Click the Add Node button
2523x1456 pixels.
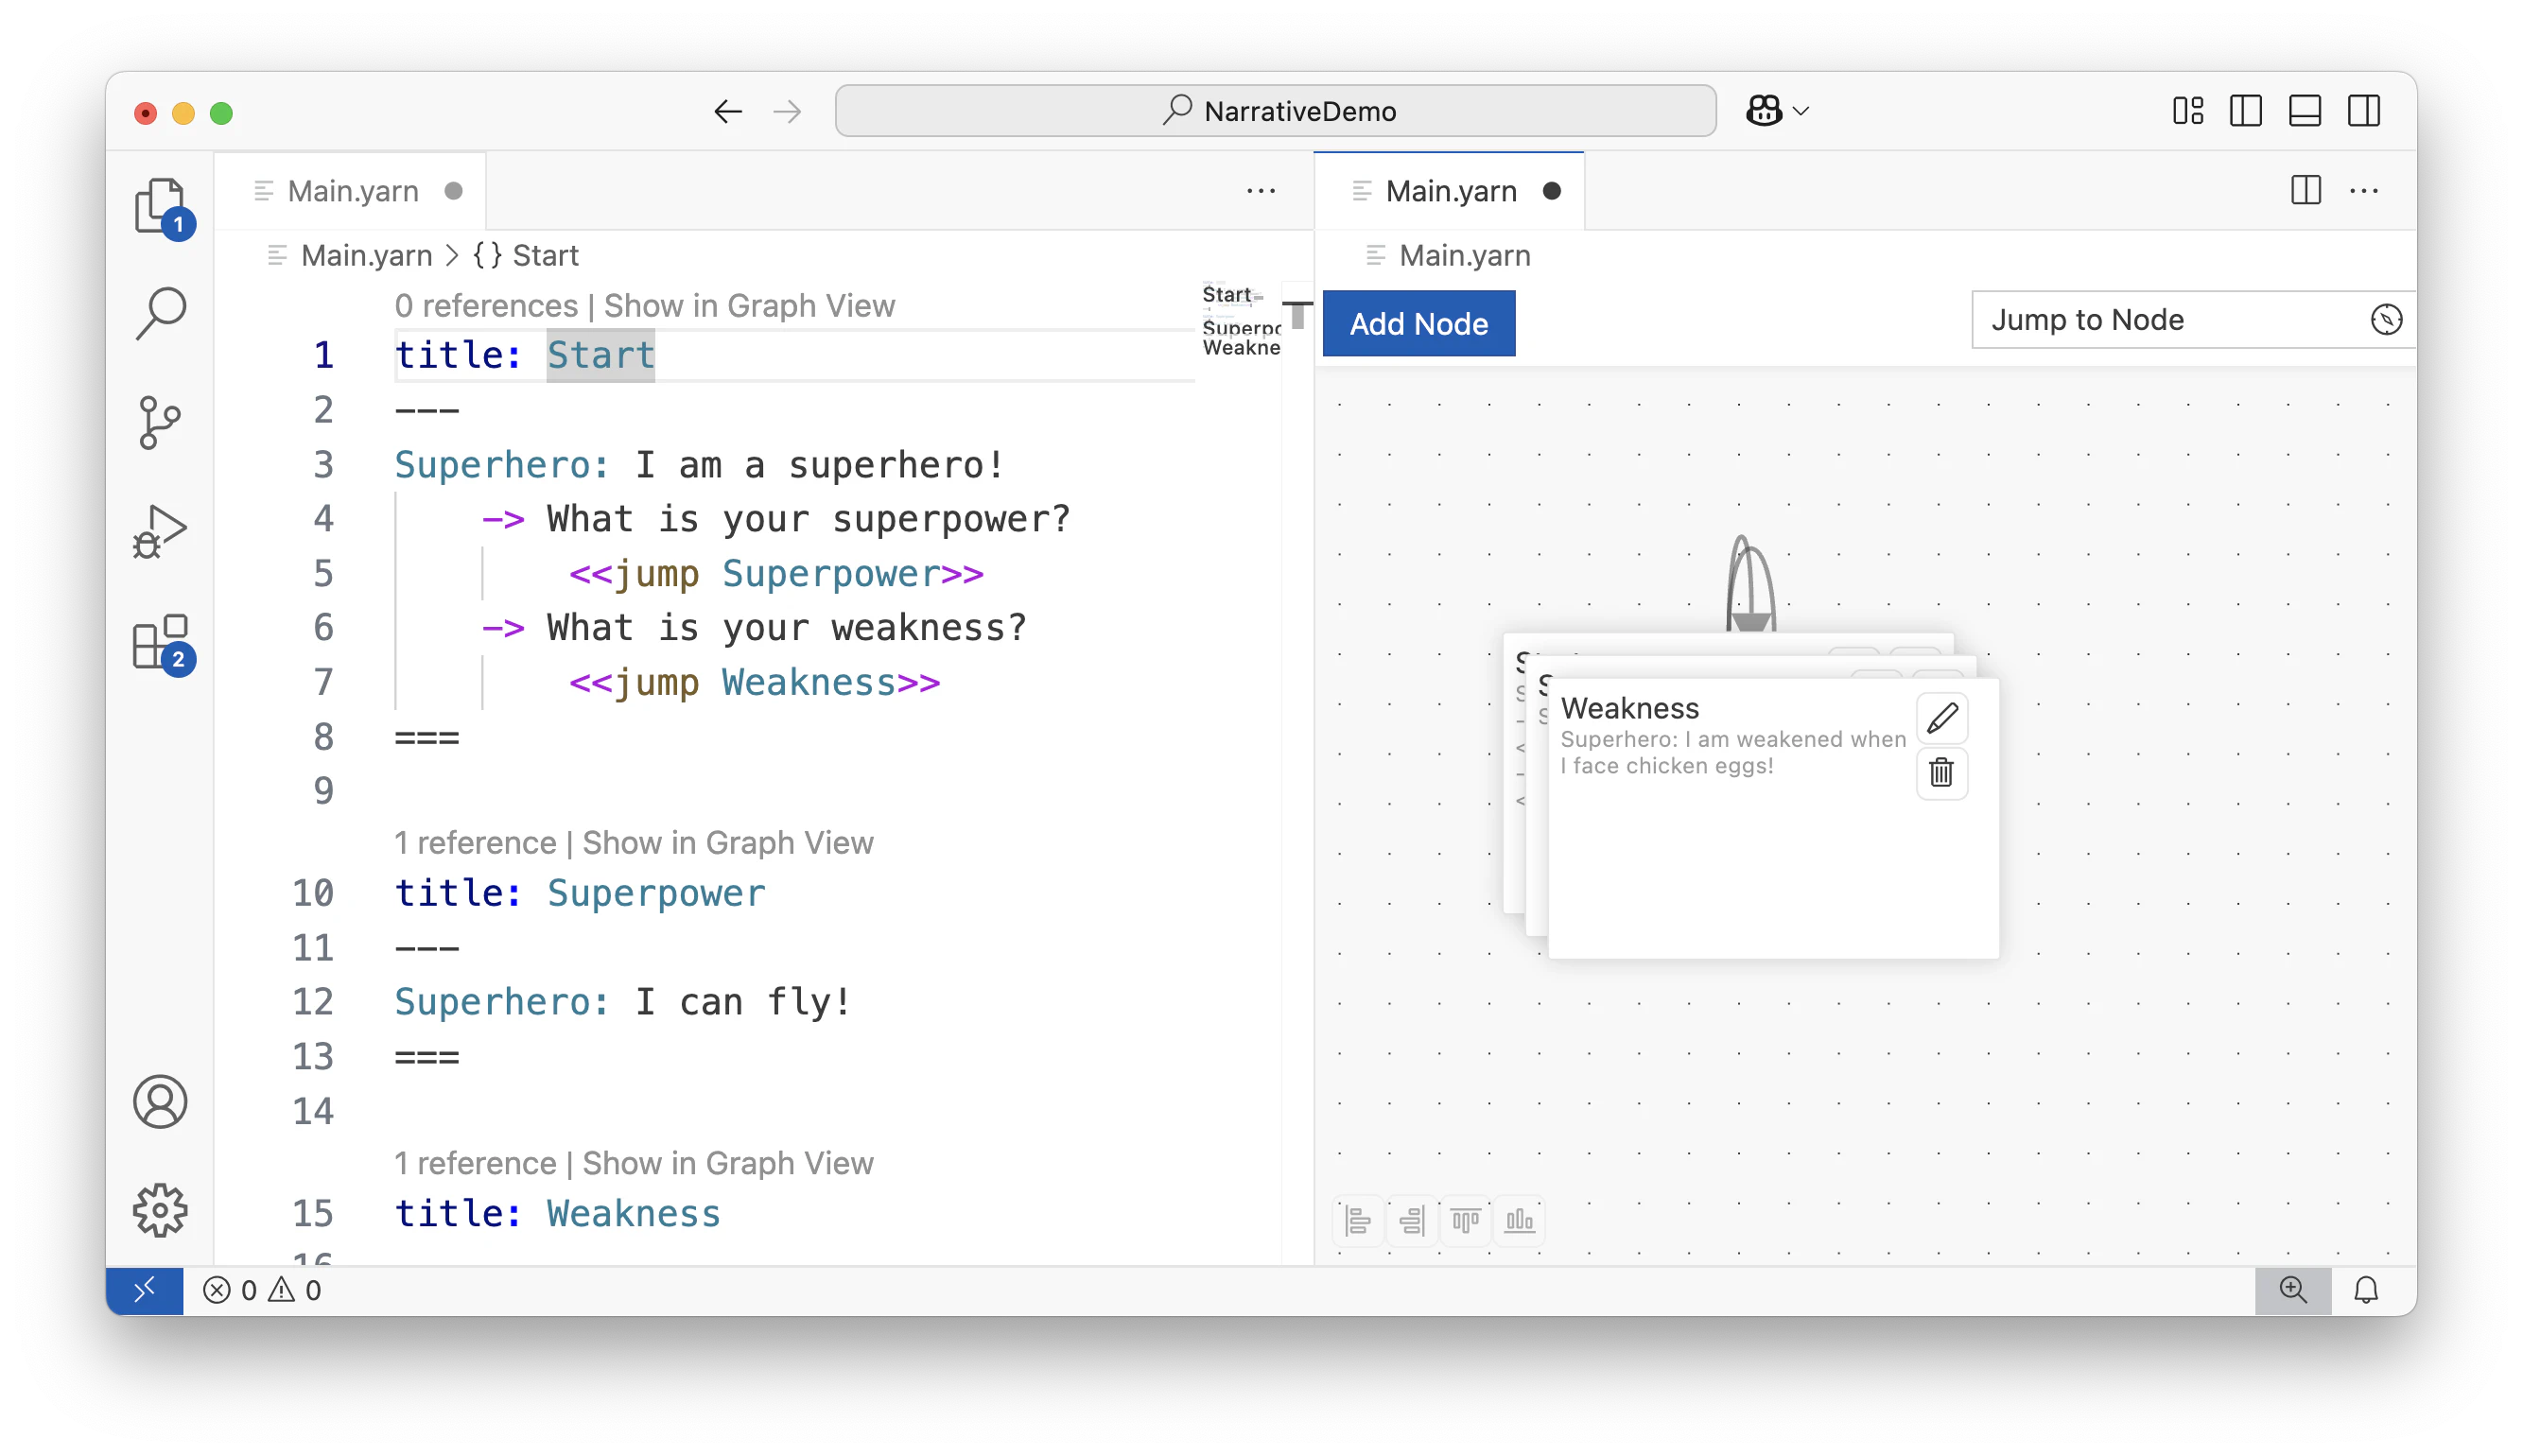click(1418, 324)
